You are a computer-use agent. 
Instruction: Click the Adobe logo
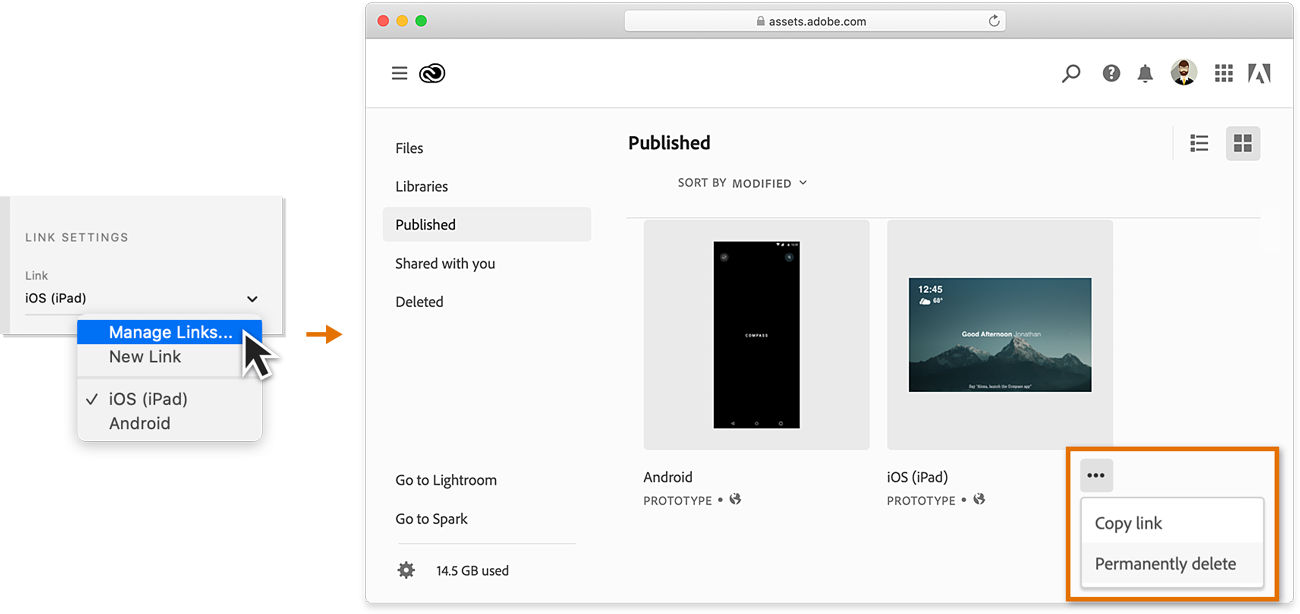point(1259,73)
